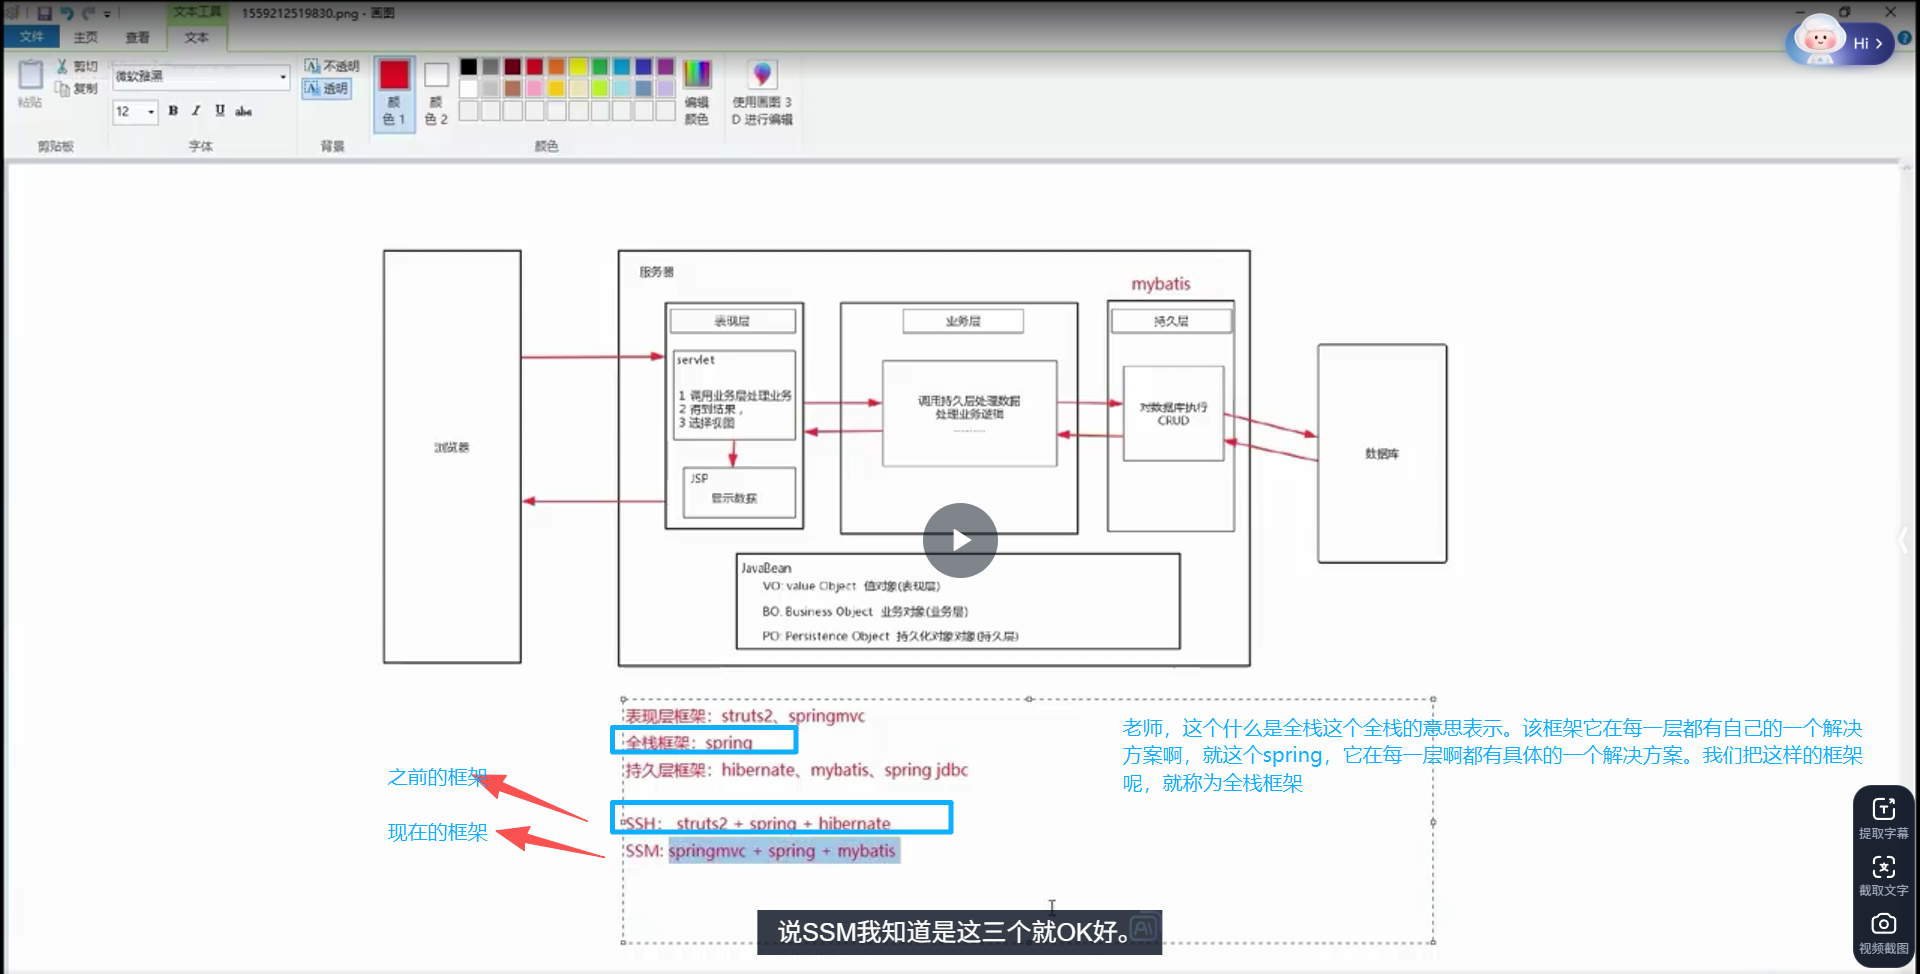This screenshot has height=974, width=1920.
Task: Click the AI badge beside the subtitle
Action: click(x=1144, y=929)
